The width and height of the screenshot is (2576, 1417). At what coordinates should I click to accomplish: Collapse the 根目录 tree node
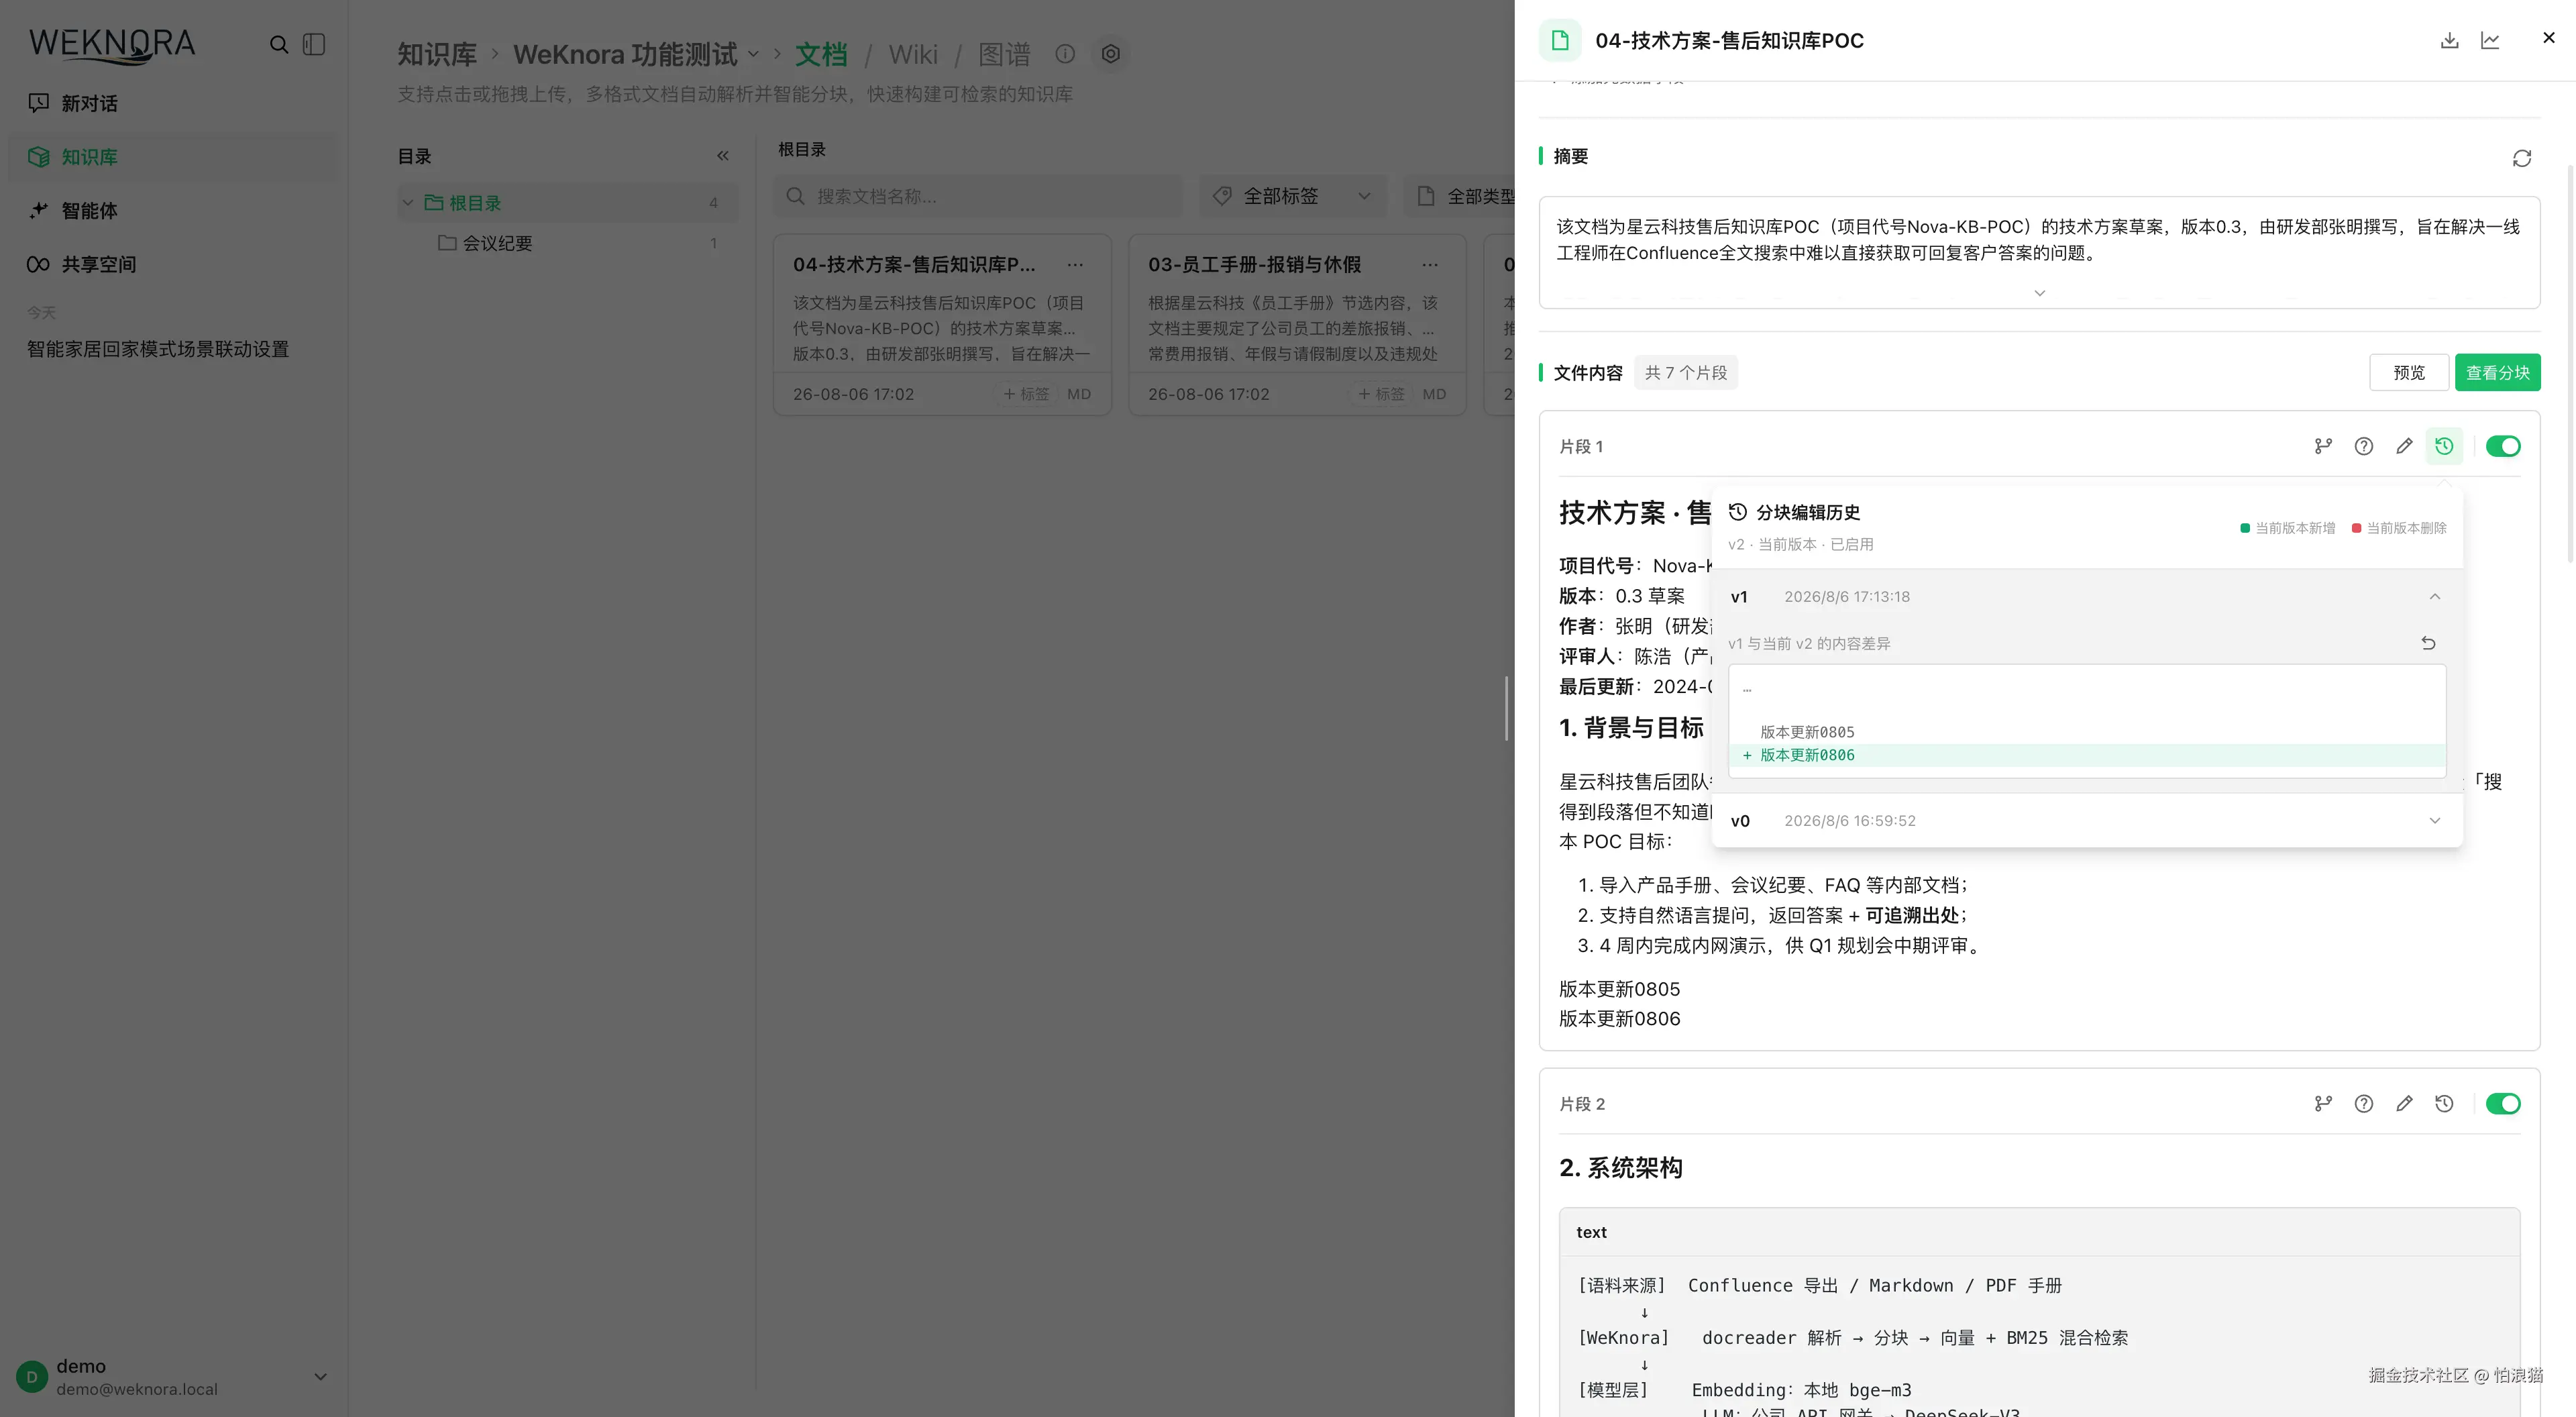coord(408,203)
